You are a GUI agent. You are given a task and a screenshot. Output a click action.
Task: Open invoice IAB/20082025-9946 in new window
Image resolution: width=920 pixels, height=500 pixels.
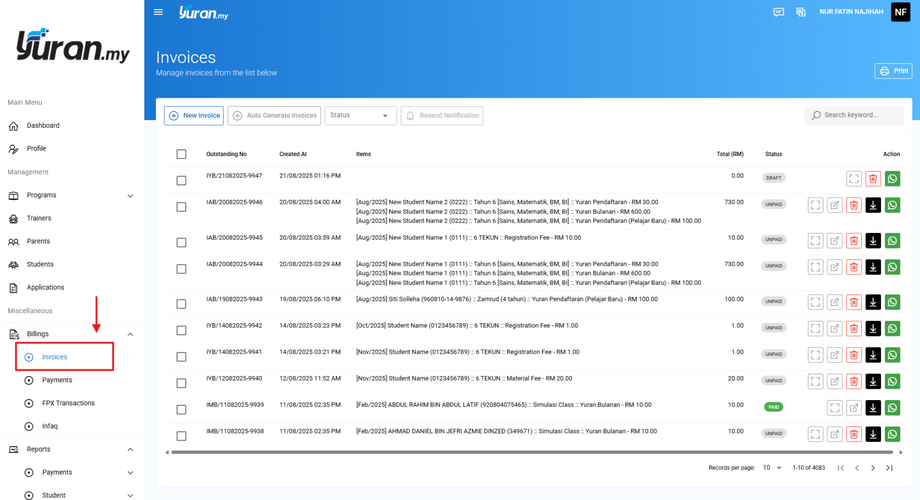point(834,205)
